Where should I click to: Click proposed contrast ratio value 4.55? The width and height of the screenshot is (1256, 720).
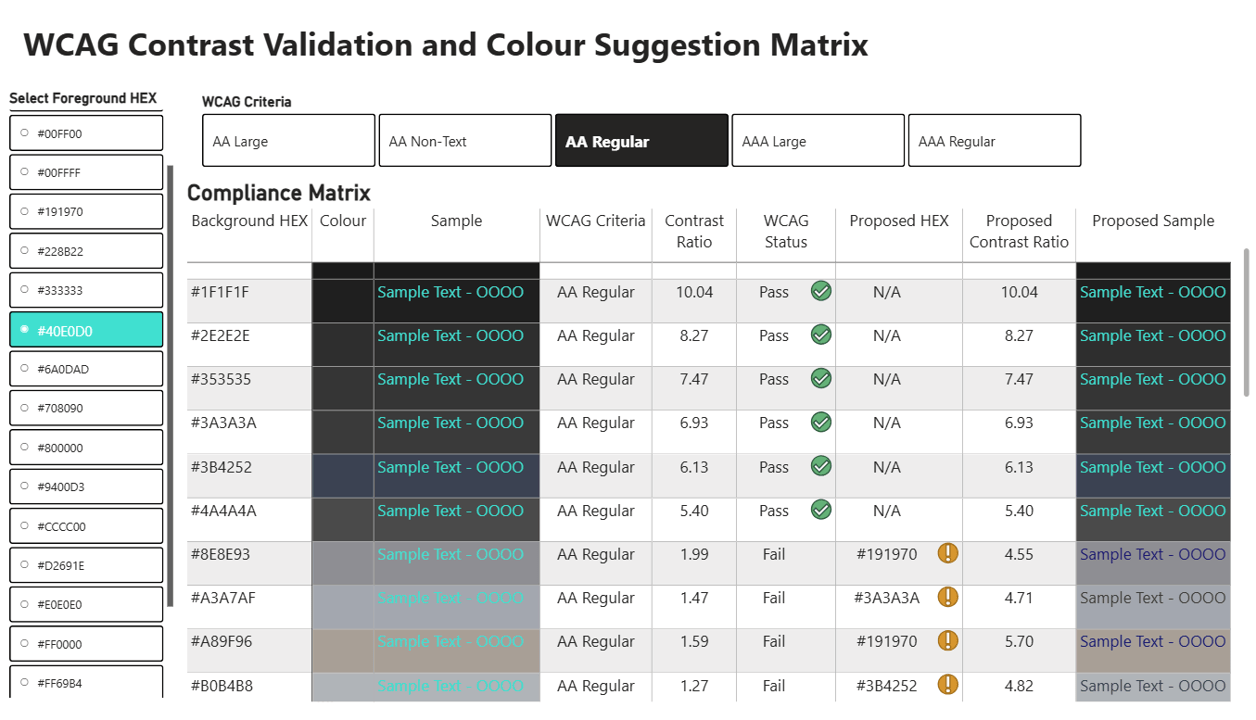(x=1019, y=554)
